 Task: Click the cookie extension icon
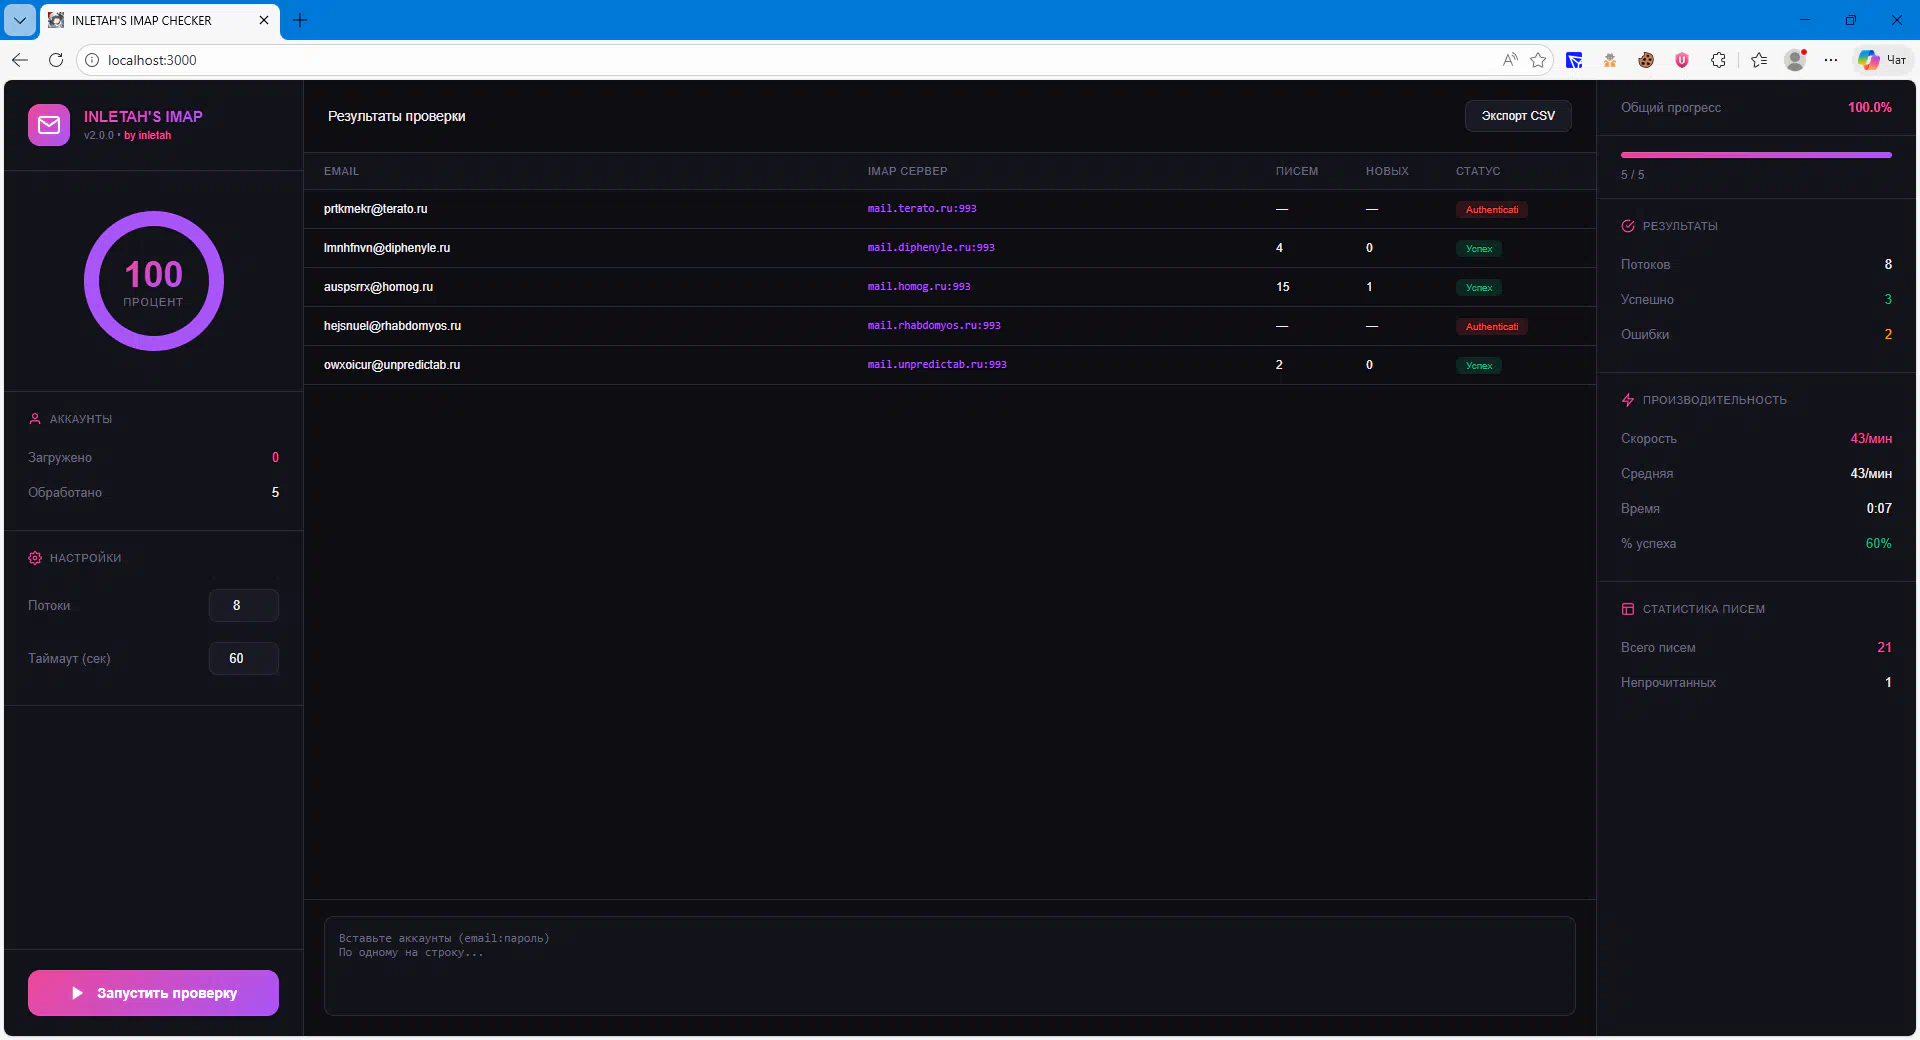(1645, 60)
